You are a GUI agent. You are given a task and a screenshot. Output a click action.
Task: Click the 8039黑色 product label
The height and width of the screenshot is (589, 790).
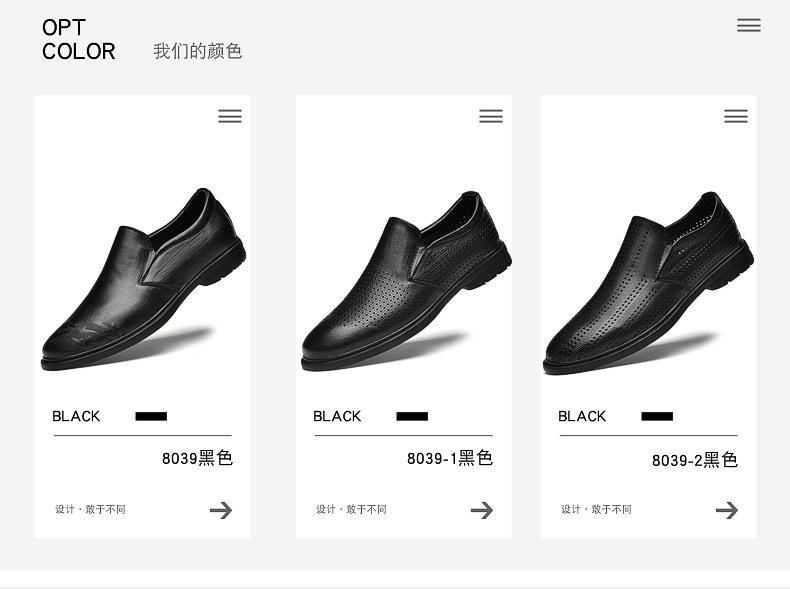coord(197,458)
